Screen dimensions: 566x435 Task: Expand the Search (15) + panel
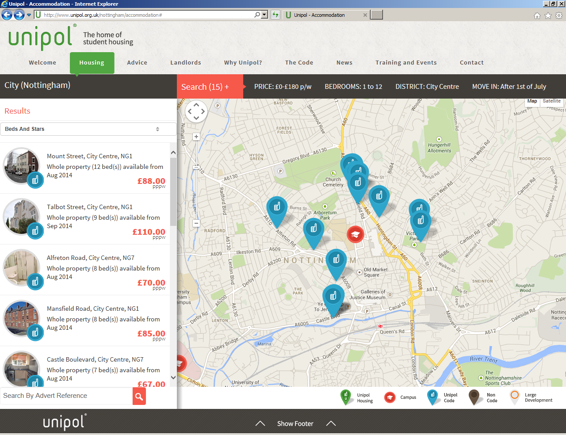pyautogui.click(x=210, y=87)
